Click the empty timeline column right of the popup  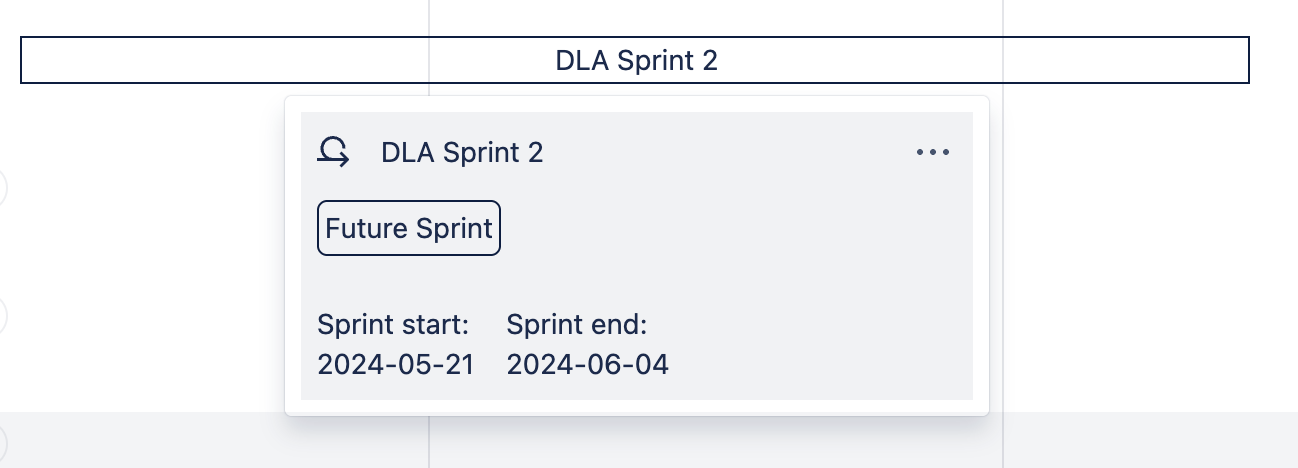[x=1140, y=250]
